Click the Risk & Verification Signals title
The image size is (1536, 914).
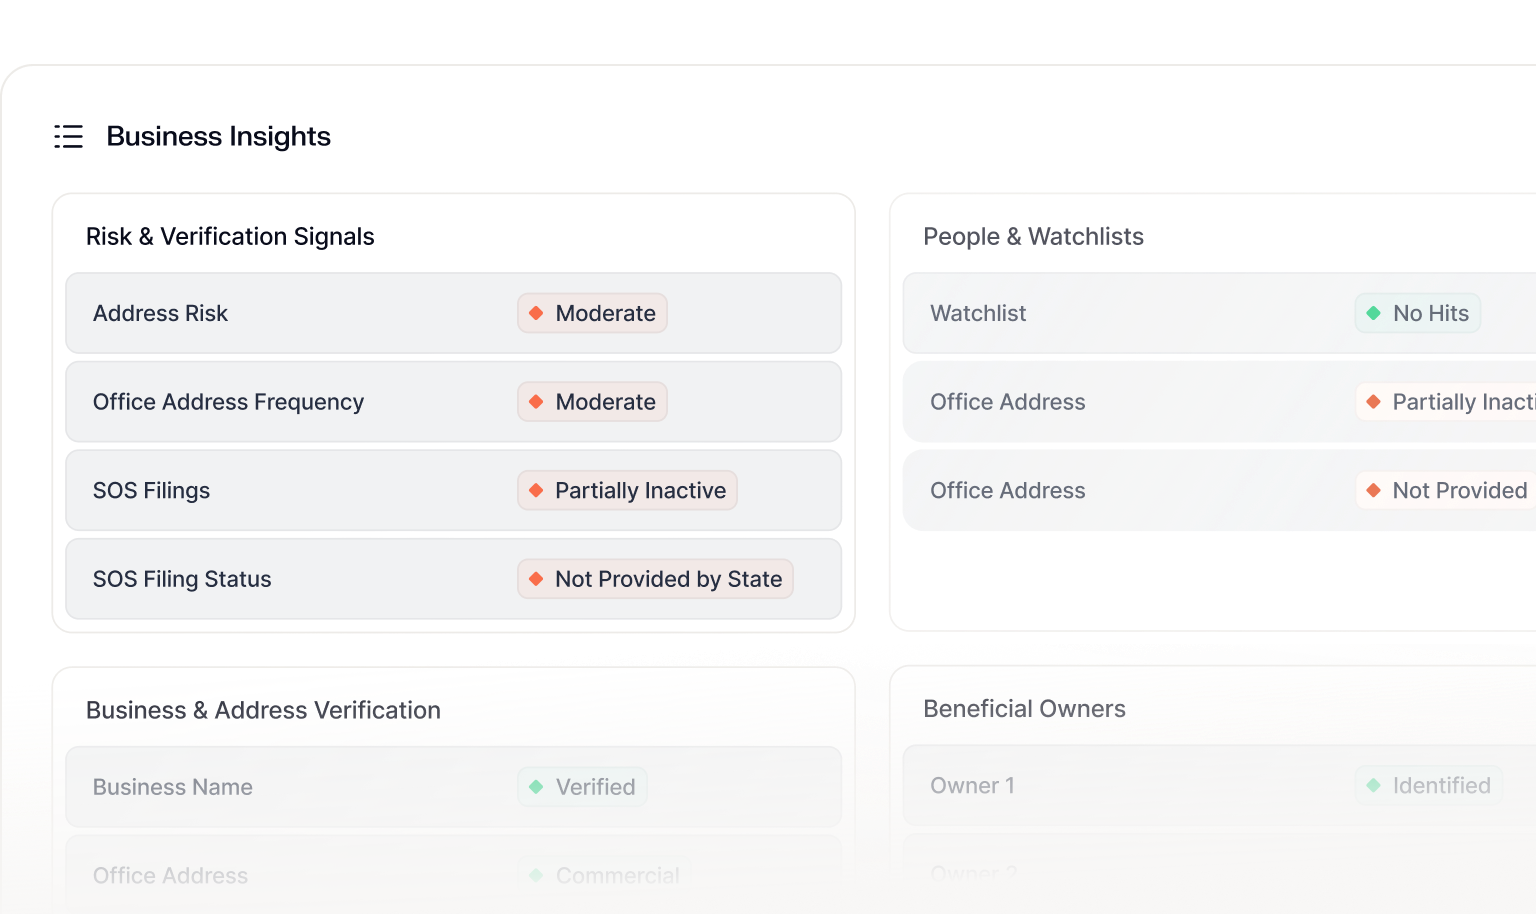click(x=230, y=236)
